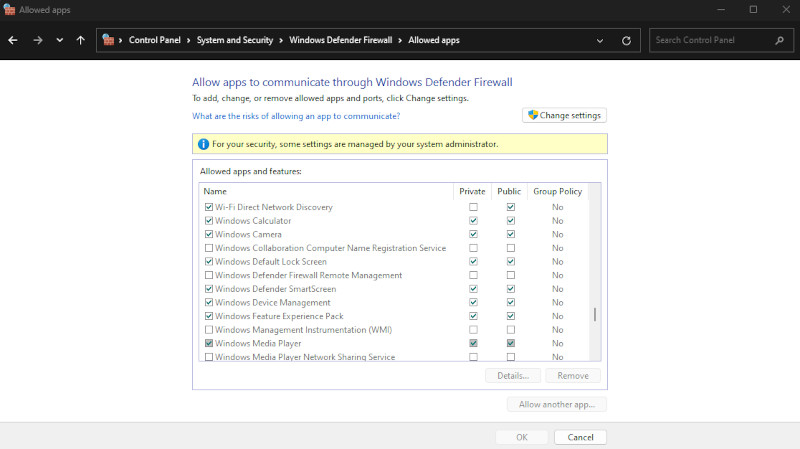Toggle Windows Defender SmartScreen Private checkbox
Image resolution: width=800 pixels, height=449 pixels.
(x=473, y=289)
